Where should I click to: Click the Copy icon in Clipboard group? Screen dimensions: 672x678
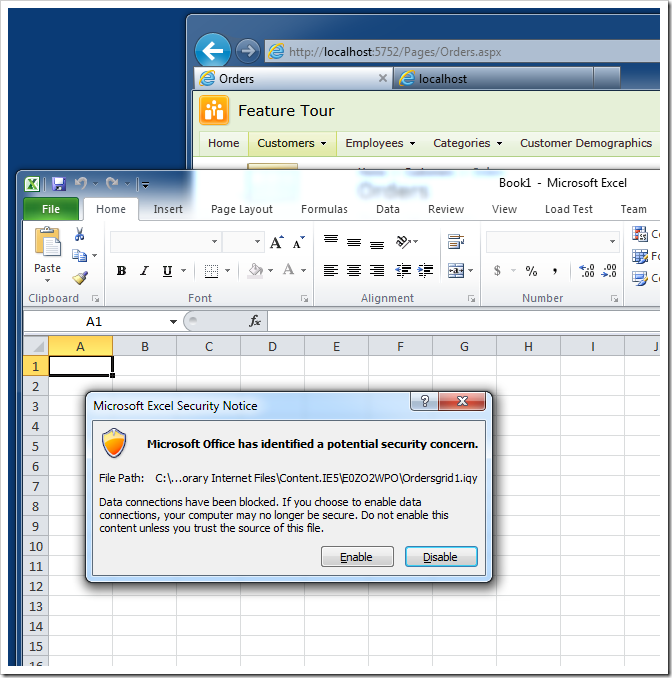point(79,256)
